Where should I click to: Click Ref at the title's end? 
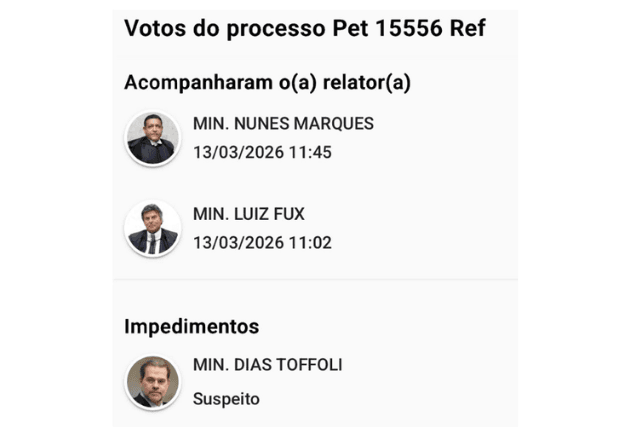click(x=468, y=28)
